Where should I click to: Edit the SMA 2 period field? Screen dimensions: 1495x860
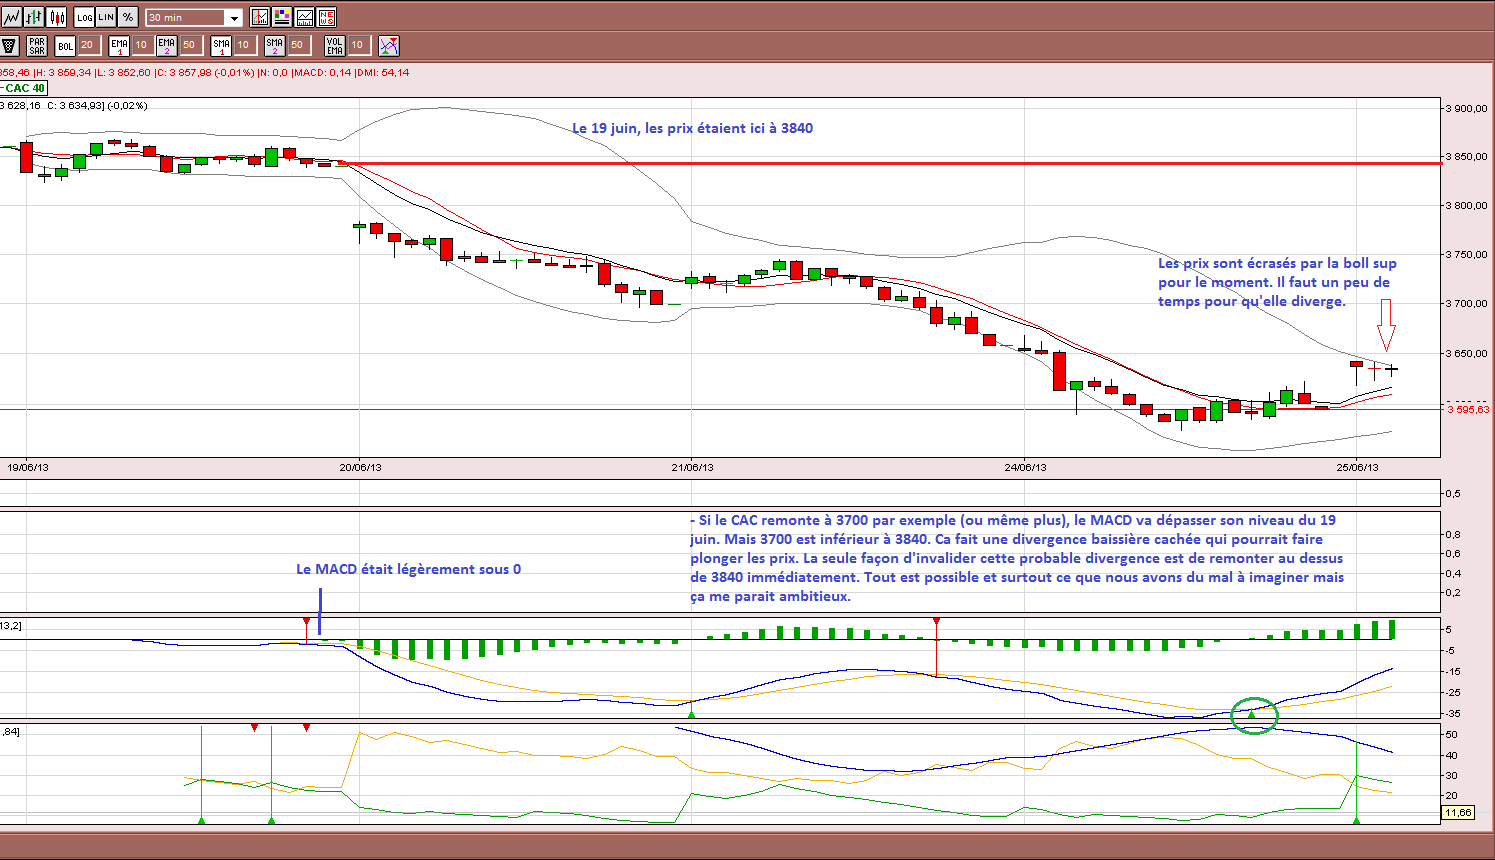298,45
